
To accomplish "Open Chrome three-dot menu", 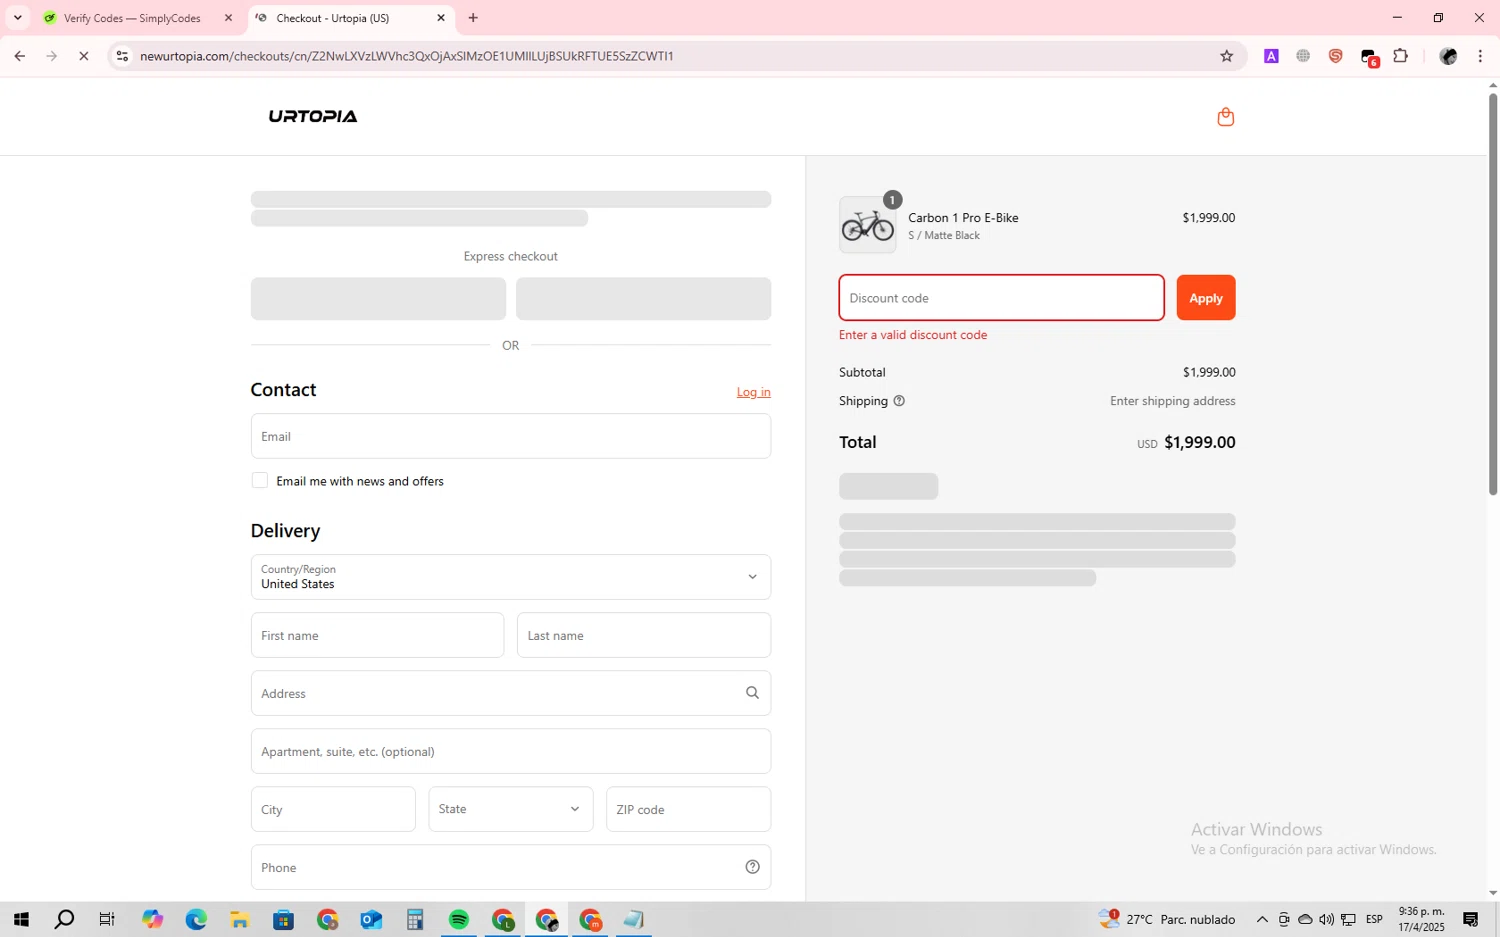I will [x=1480, y=56].
